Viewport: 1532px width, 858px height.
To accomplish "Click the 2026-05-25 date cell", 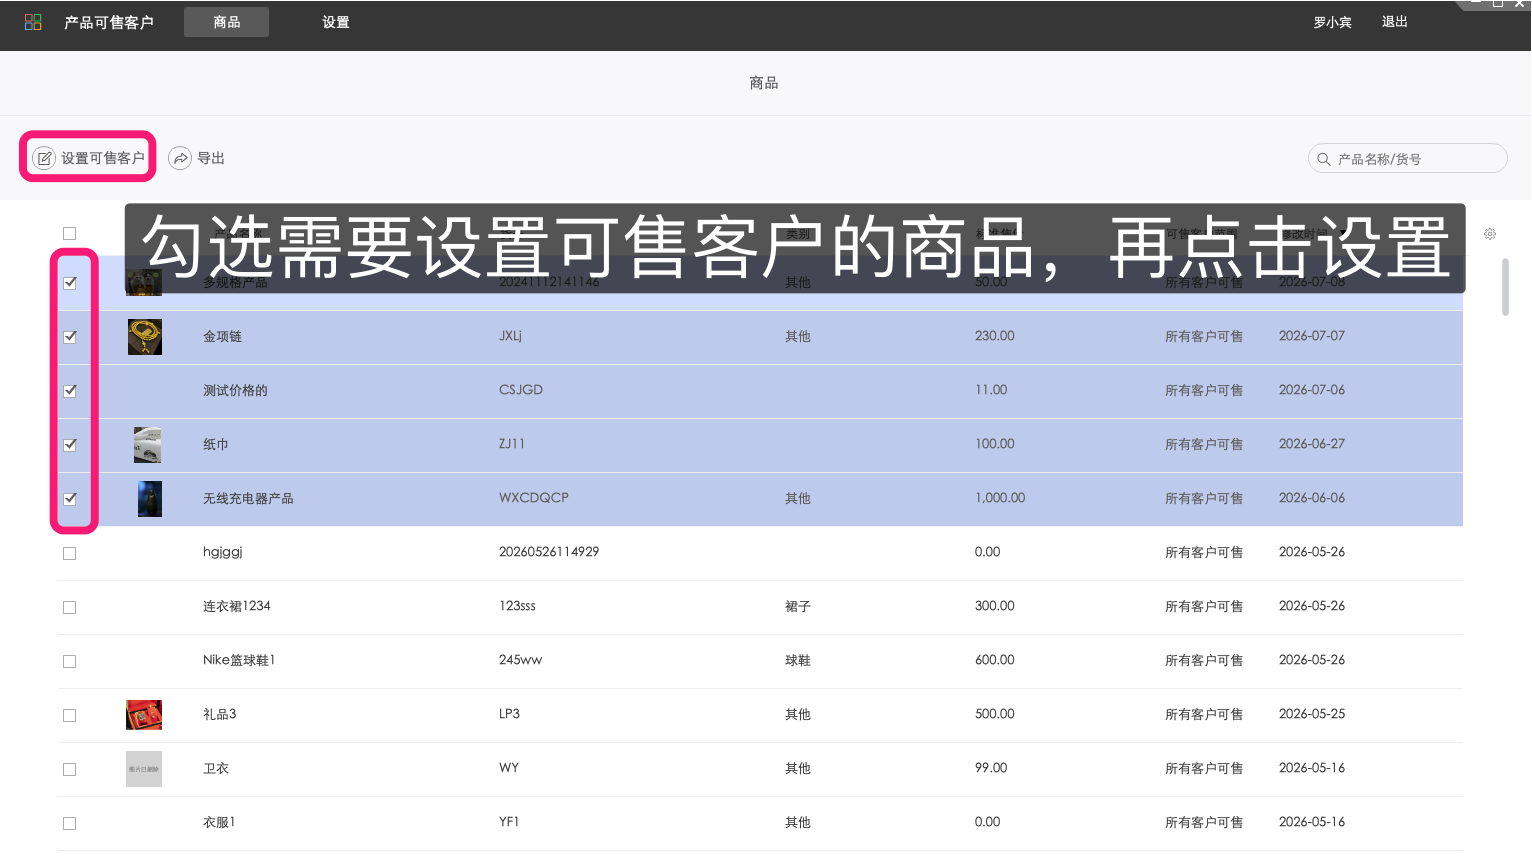I will [x=1312, y=714].
